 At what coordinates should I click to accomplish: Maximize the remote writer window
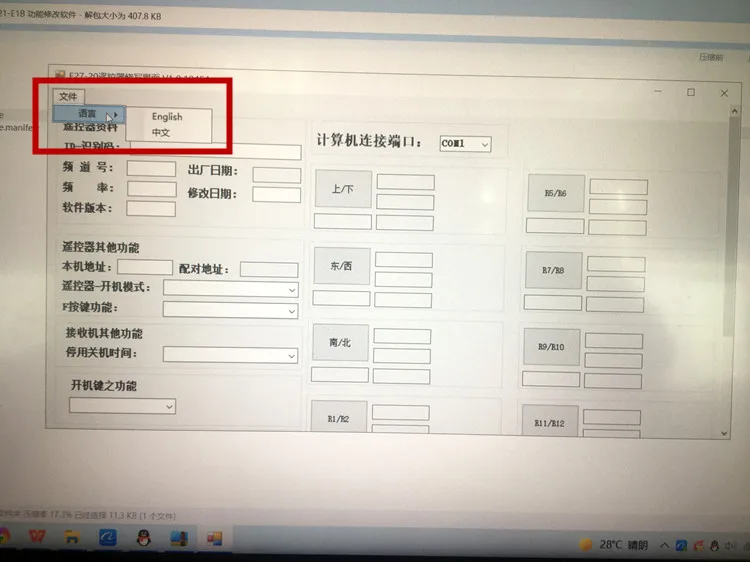[691, 92]
